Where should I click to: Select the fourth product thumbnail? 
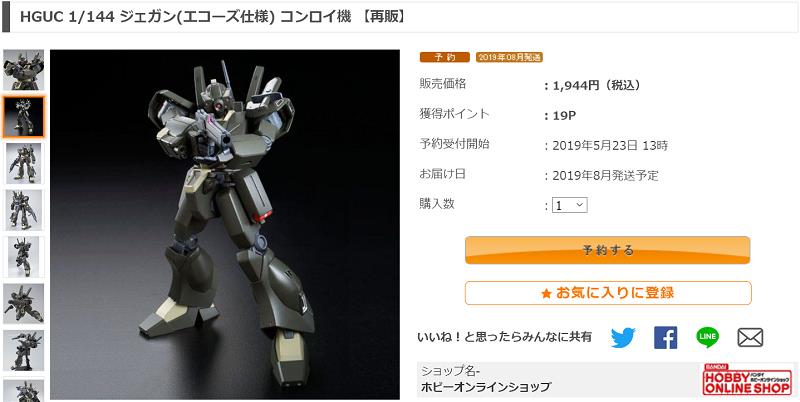23,210
